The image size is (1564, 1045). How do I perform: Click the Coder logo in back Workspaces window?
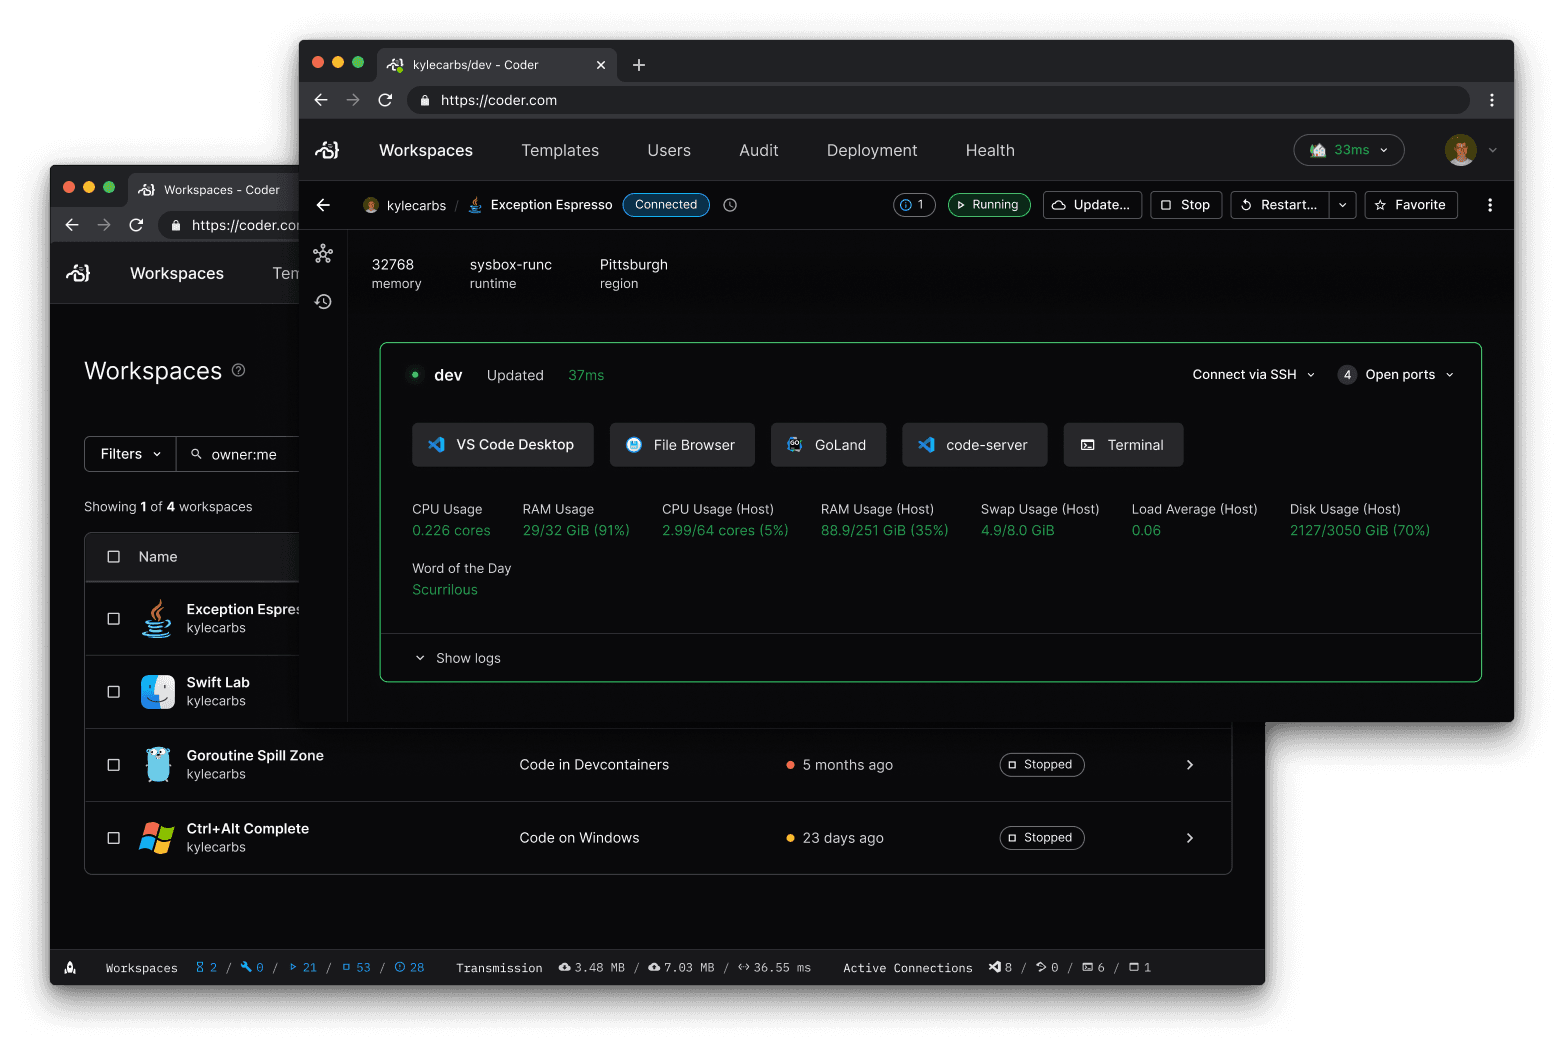78,273
